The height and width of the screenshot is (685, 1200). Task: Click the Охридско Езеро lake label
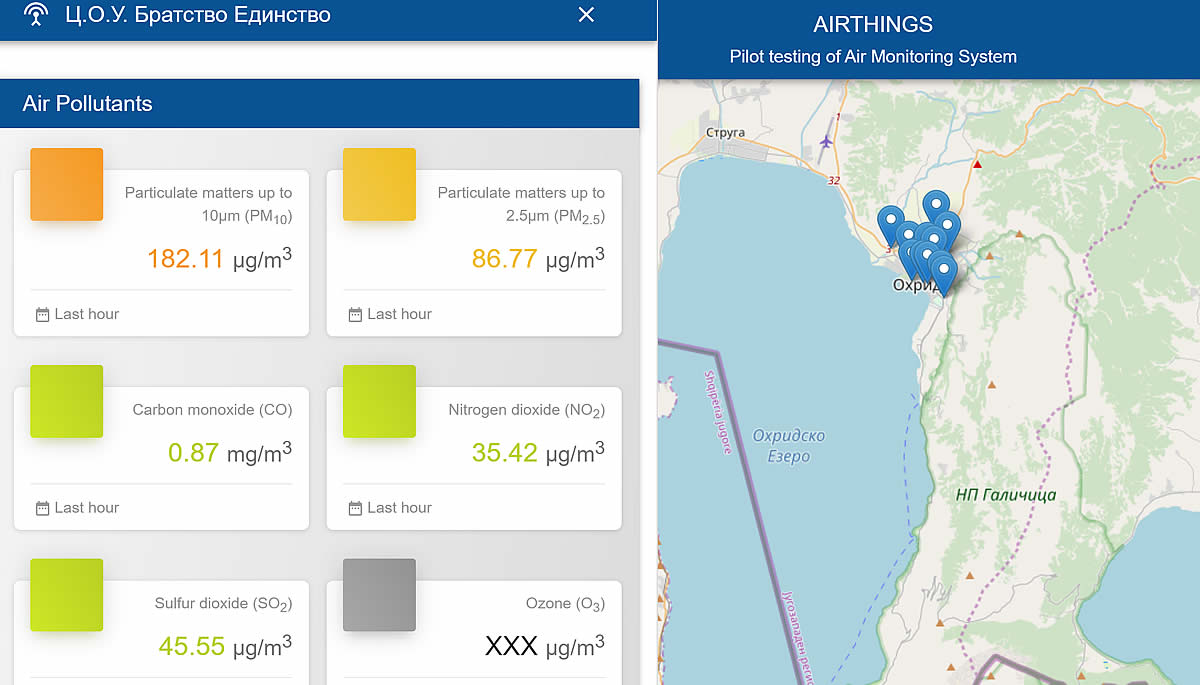[788, 446]
